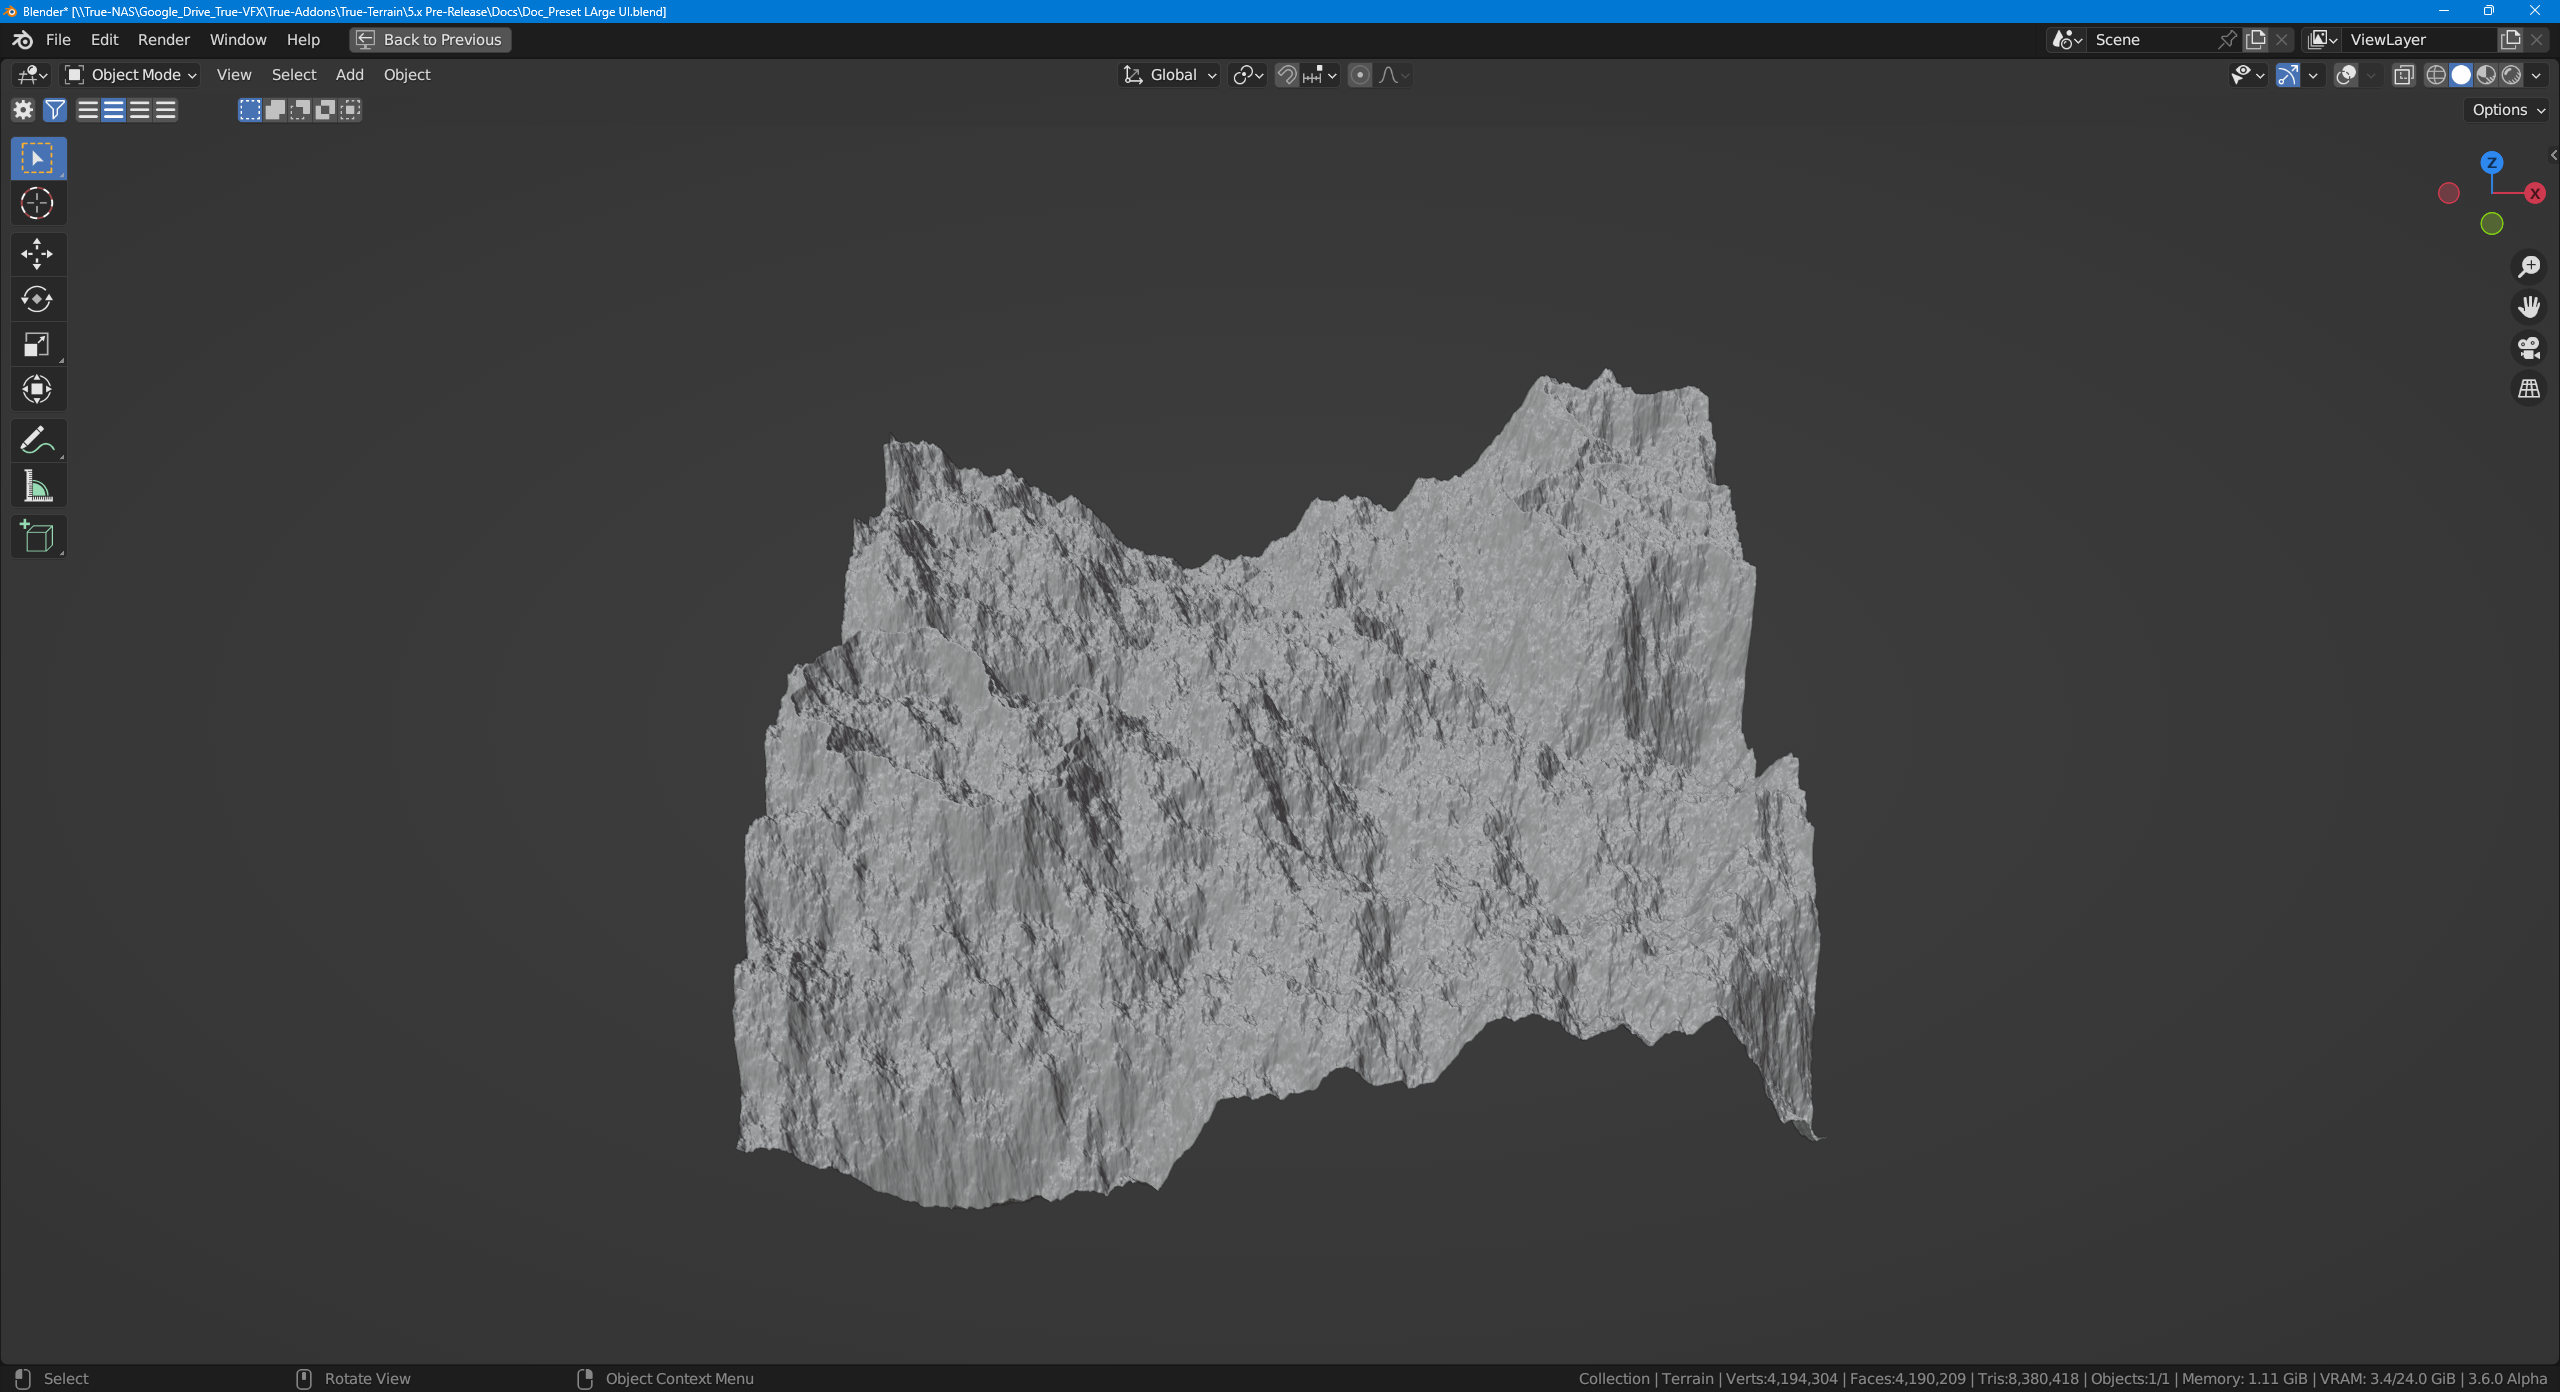Select the Measure ruler tool
2560x1392 pixels.
point(37,486)
